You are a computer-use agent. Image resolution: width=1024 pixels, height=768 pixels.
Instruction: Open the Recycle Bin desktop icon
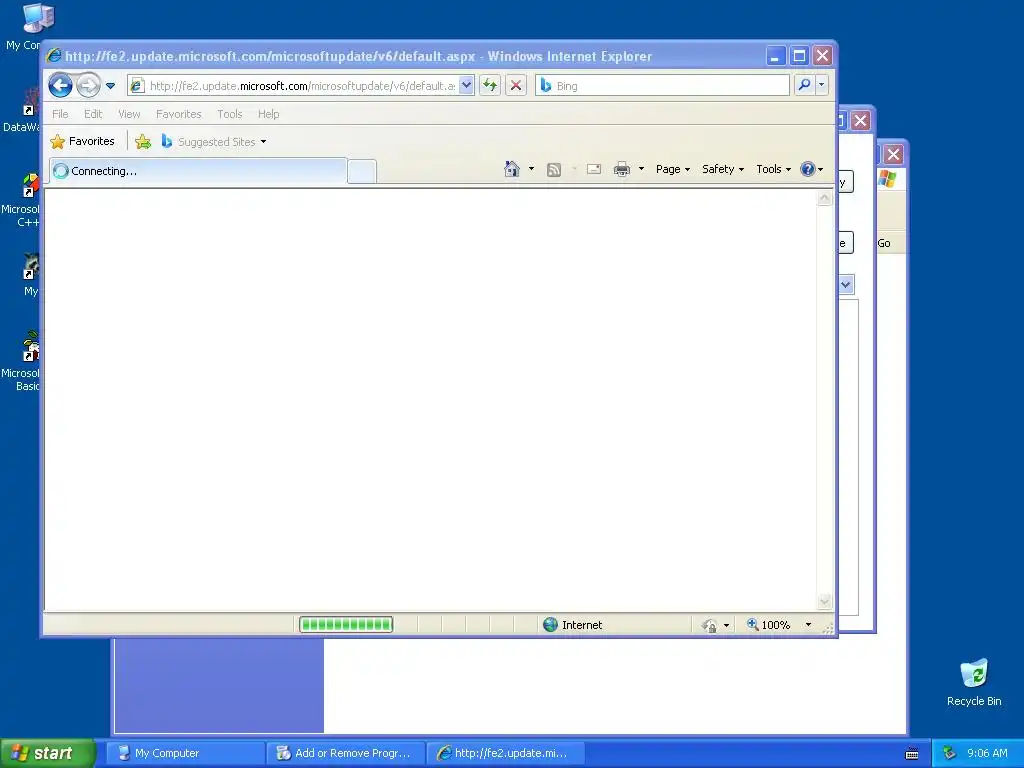tap(974, 682)
